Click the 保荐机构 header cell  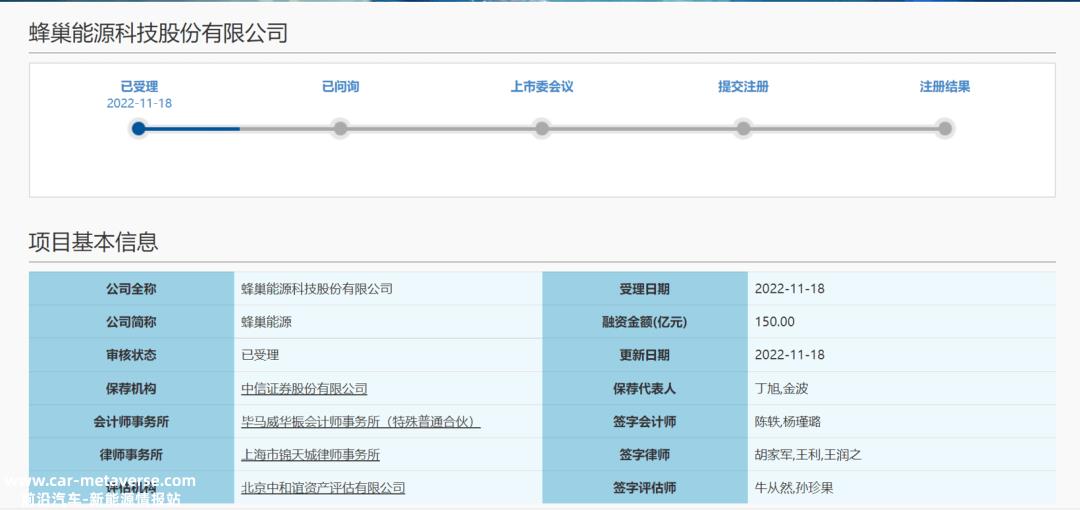(132, 389)
